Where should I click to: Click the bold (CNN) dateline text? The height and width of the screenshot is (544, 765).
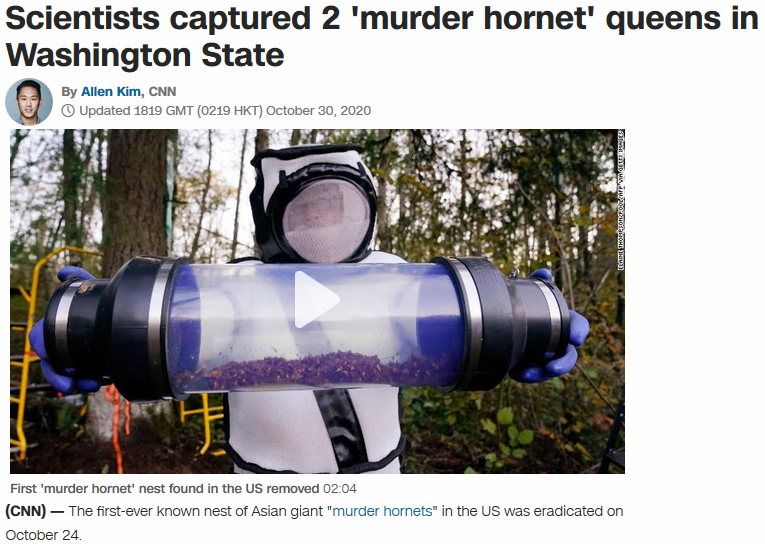25,511
